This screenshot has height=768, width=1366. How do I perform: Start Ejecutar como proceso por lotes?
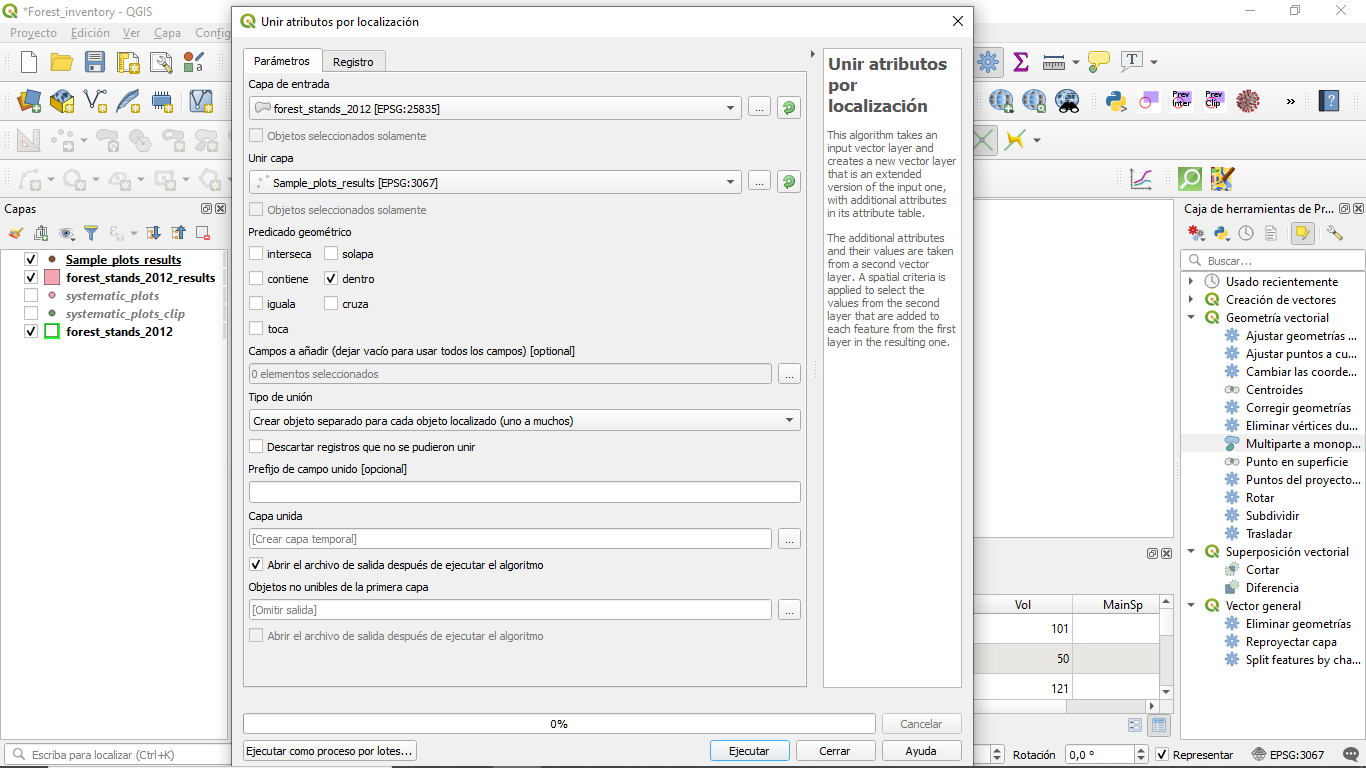click(x=328, y=750)
